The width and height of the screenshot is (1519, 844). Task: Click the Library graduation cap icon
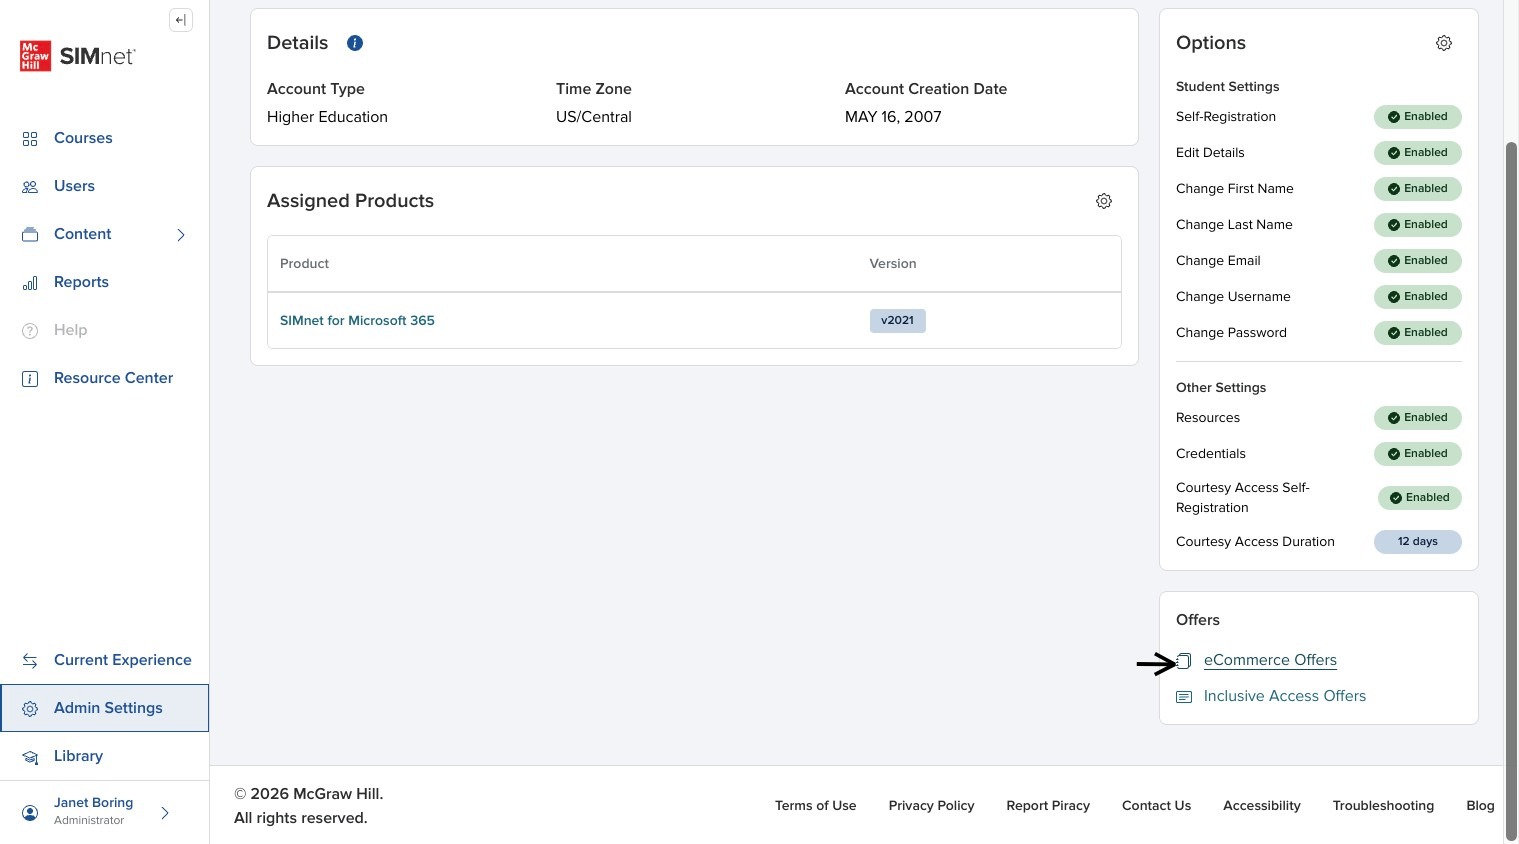tap(30, 757)
